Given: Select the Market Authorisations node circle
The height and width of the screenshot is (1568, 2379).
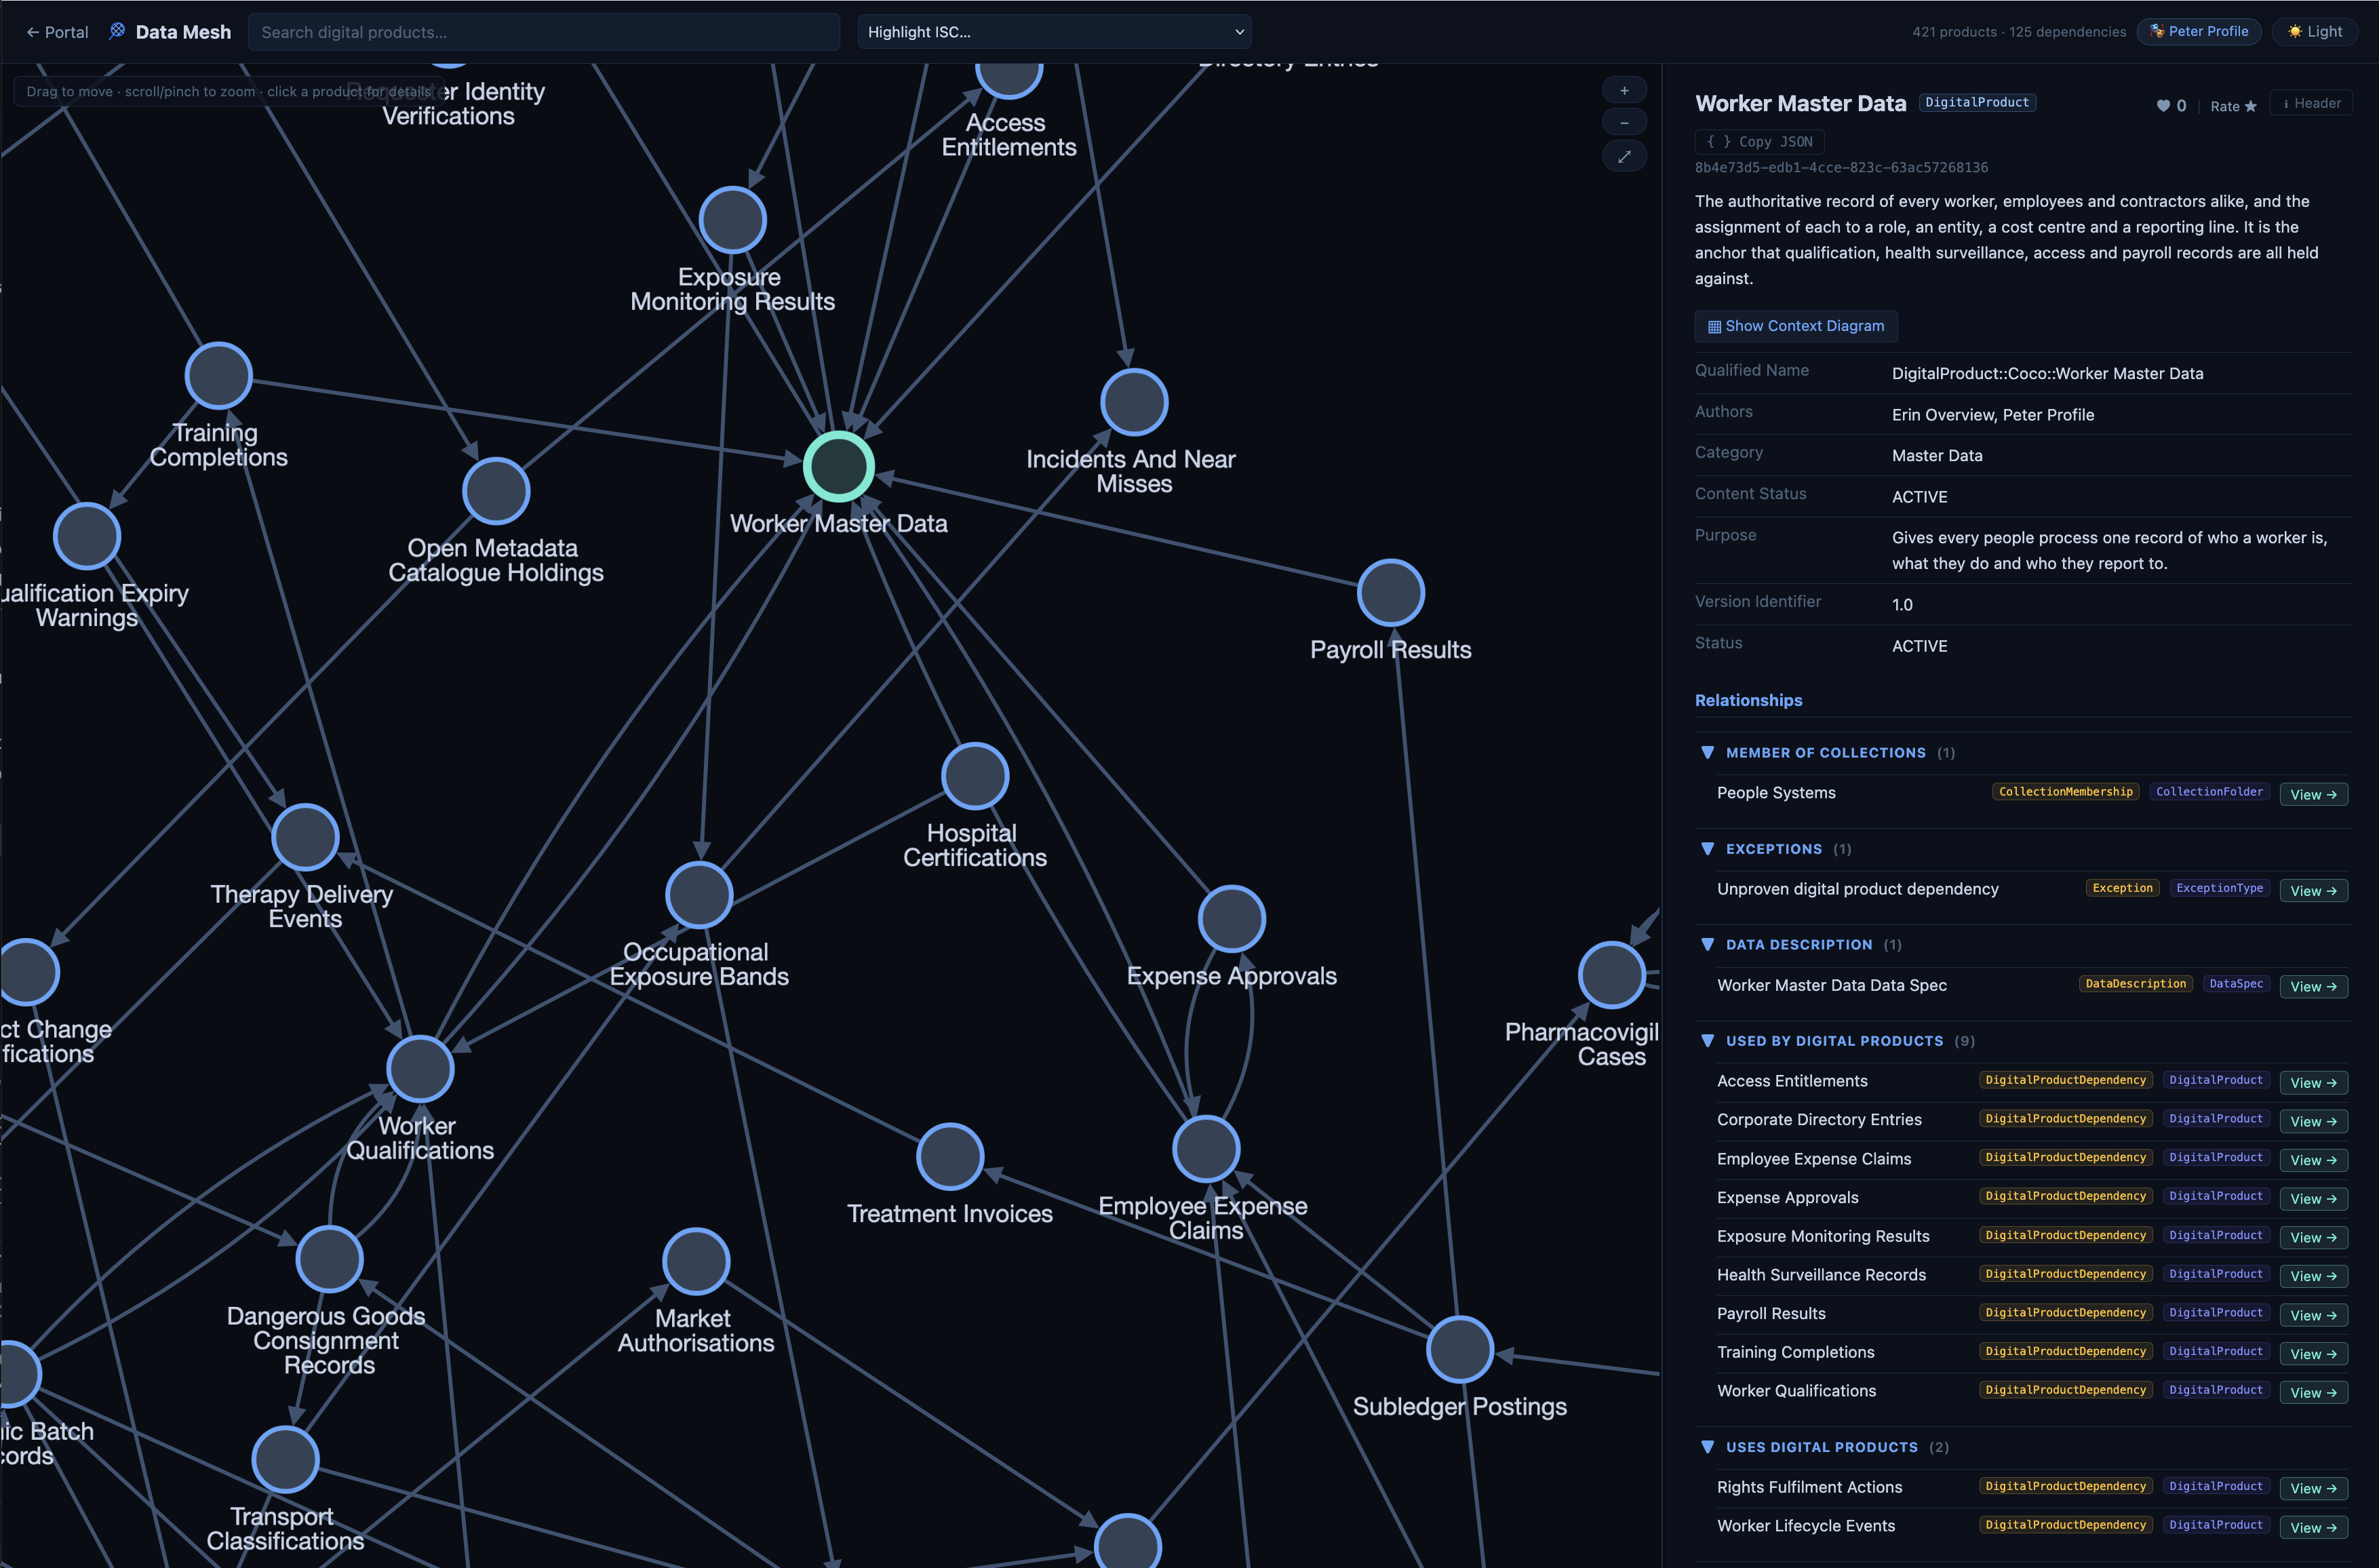Looking at the screenshot, I should pyautogui.click(x=696, y=1262).
